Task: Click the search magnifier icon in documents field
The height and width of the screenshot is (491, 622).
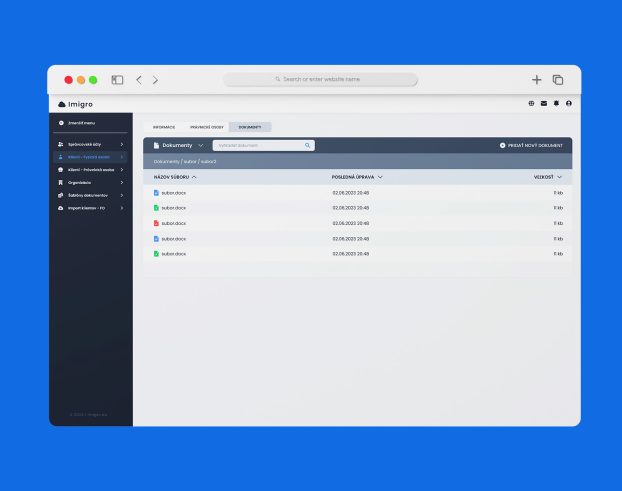Action: (x=307, y=145)
